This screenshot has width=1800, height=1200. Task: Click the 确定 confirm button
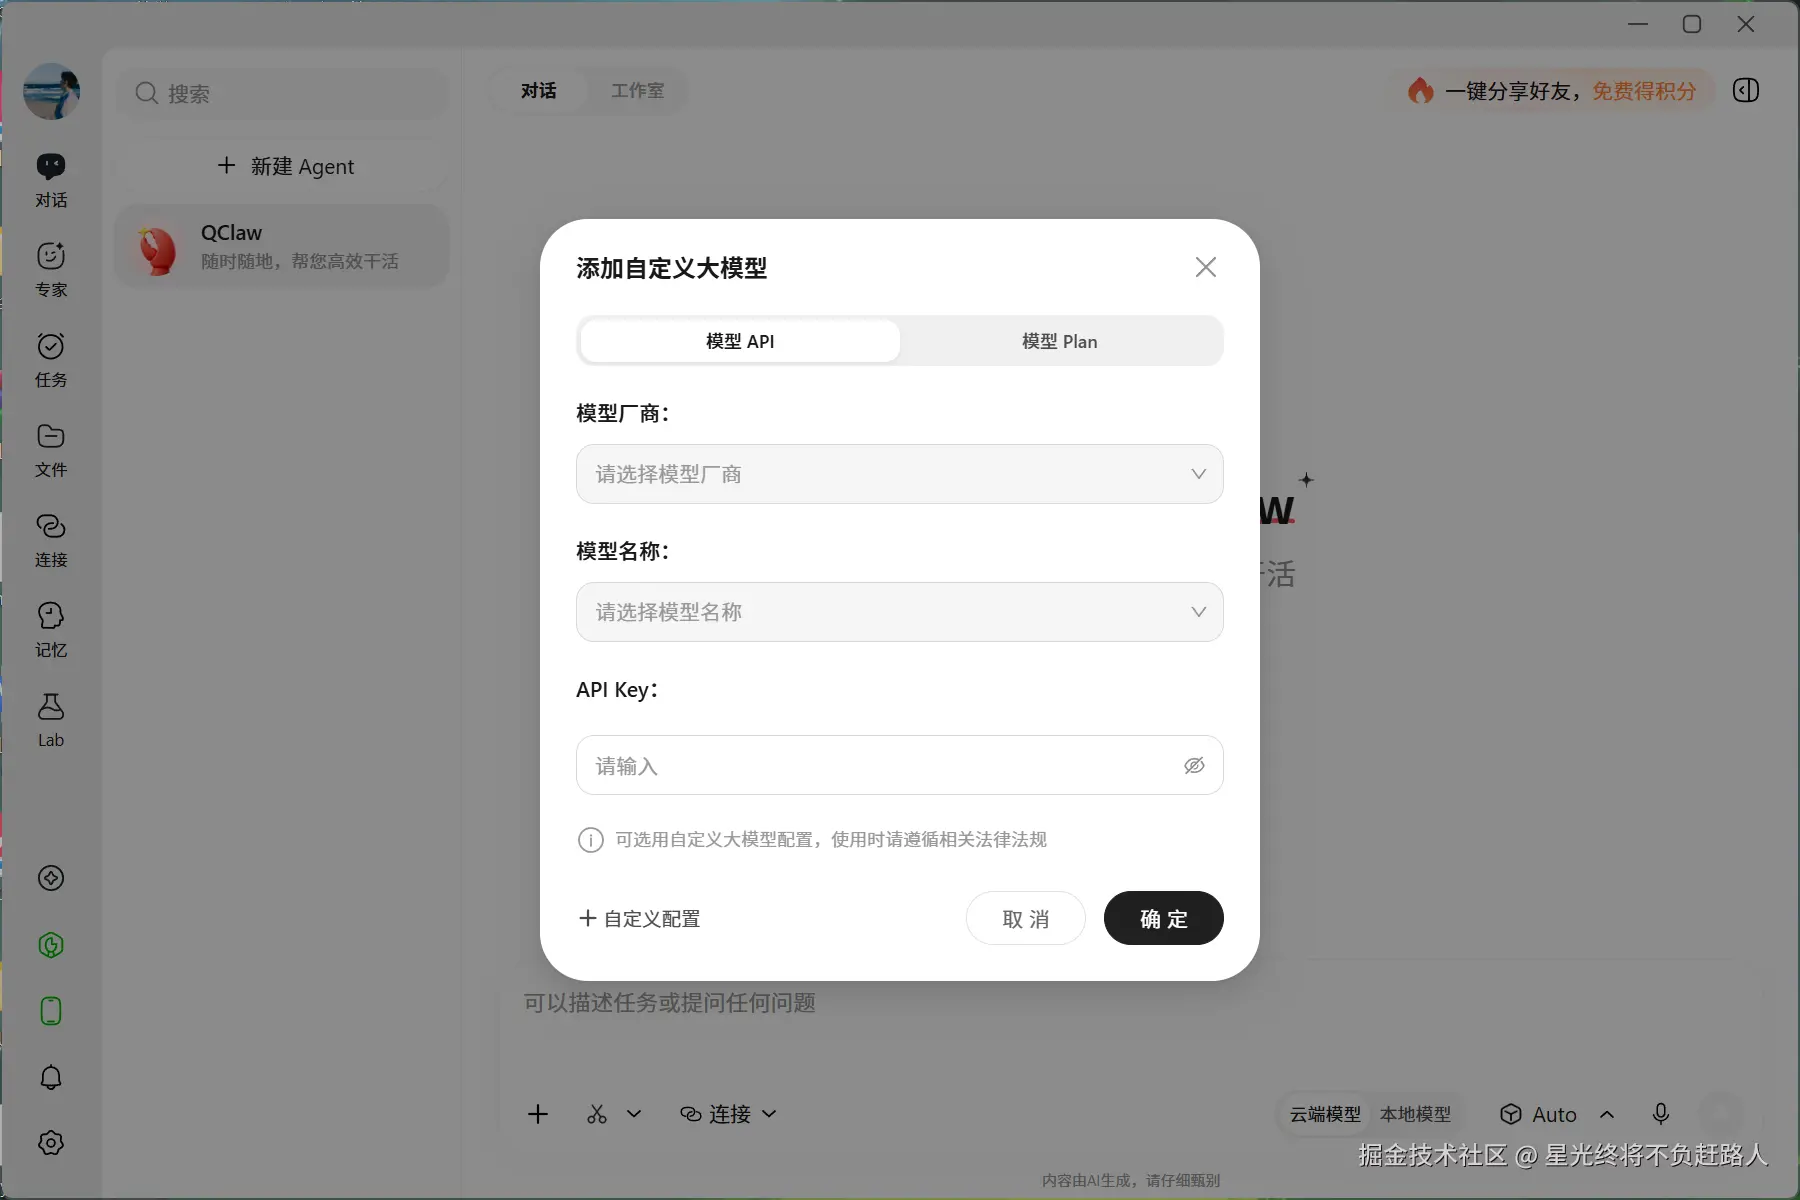1164,918
